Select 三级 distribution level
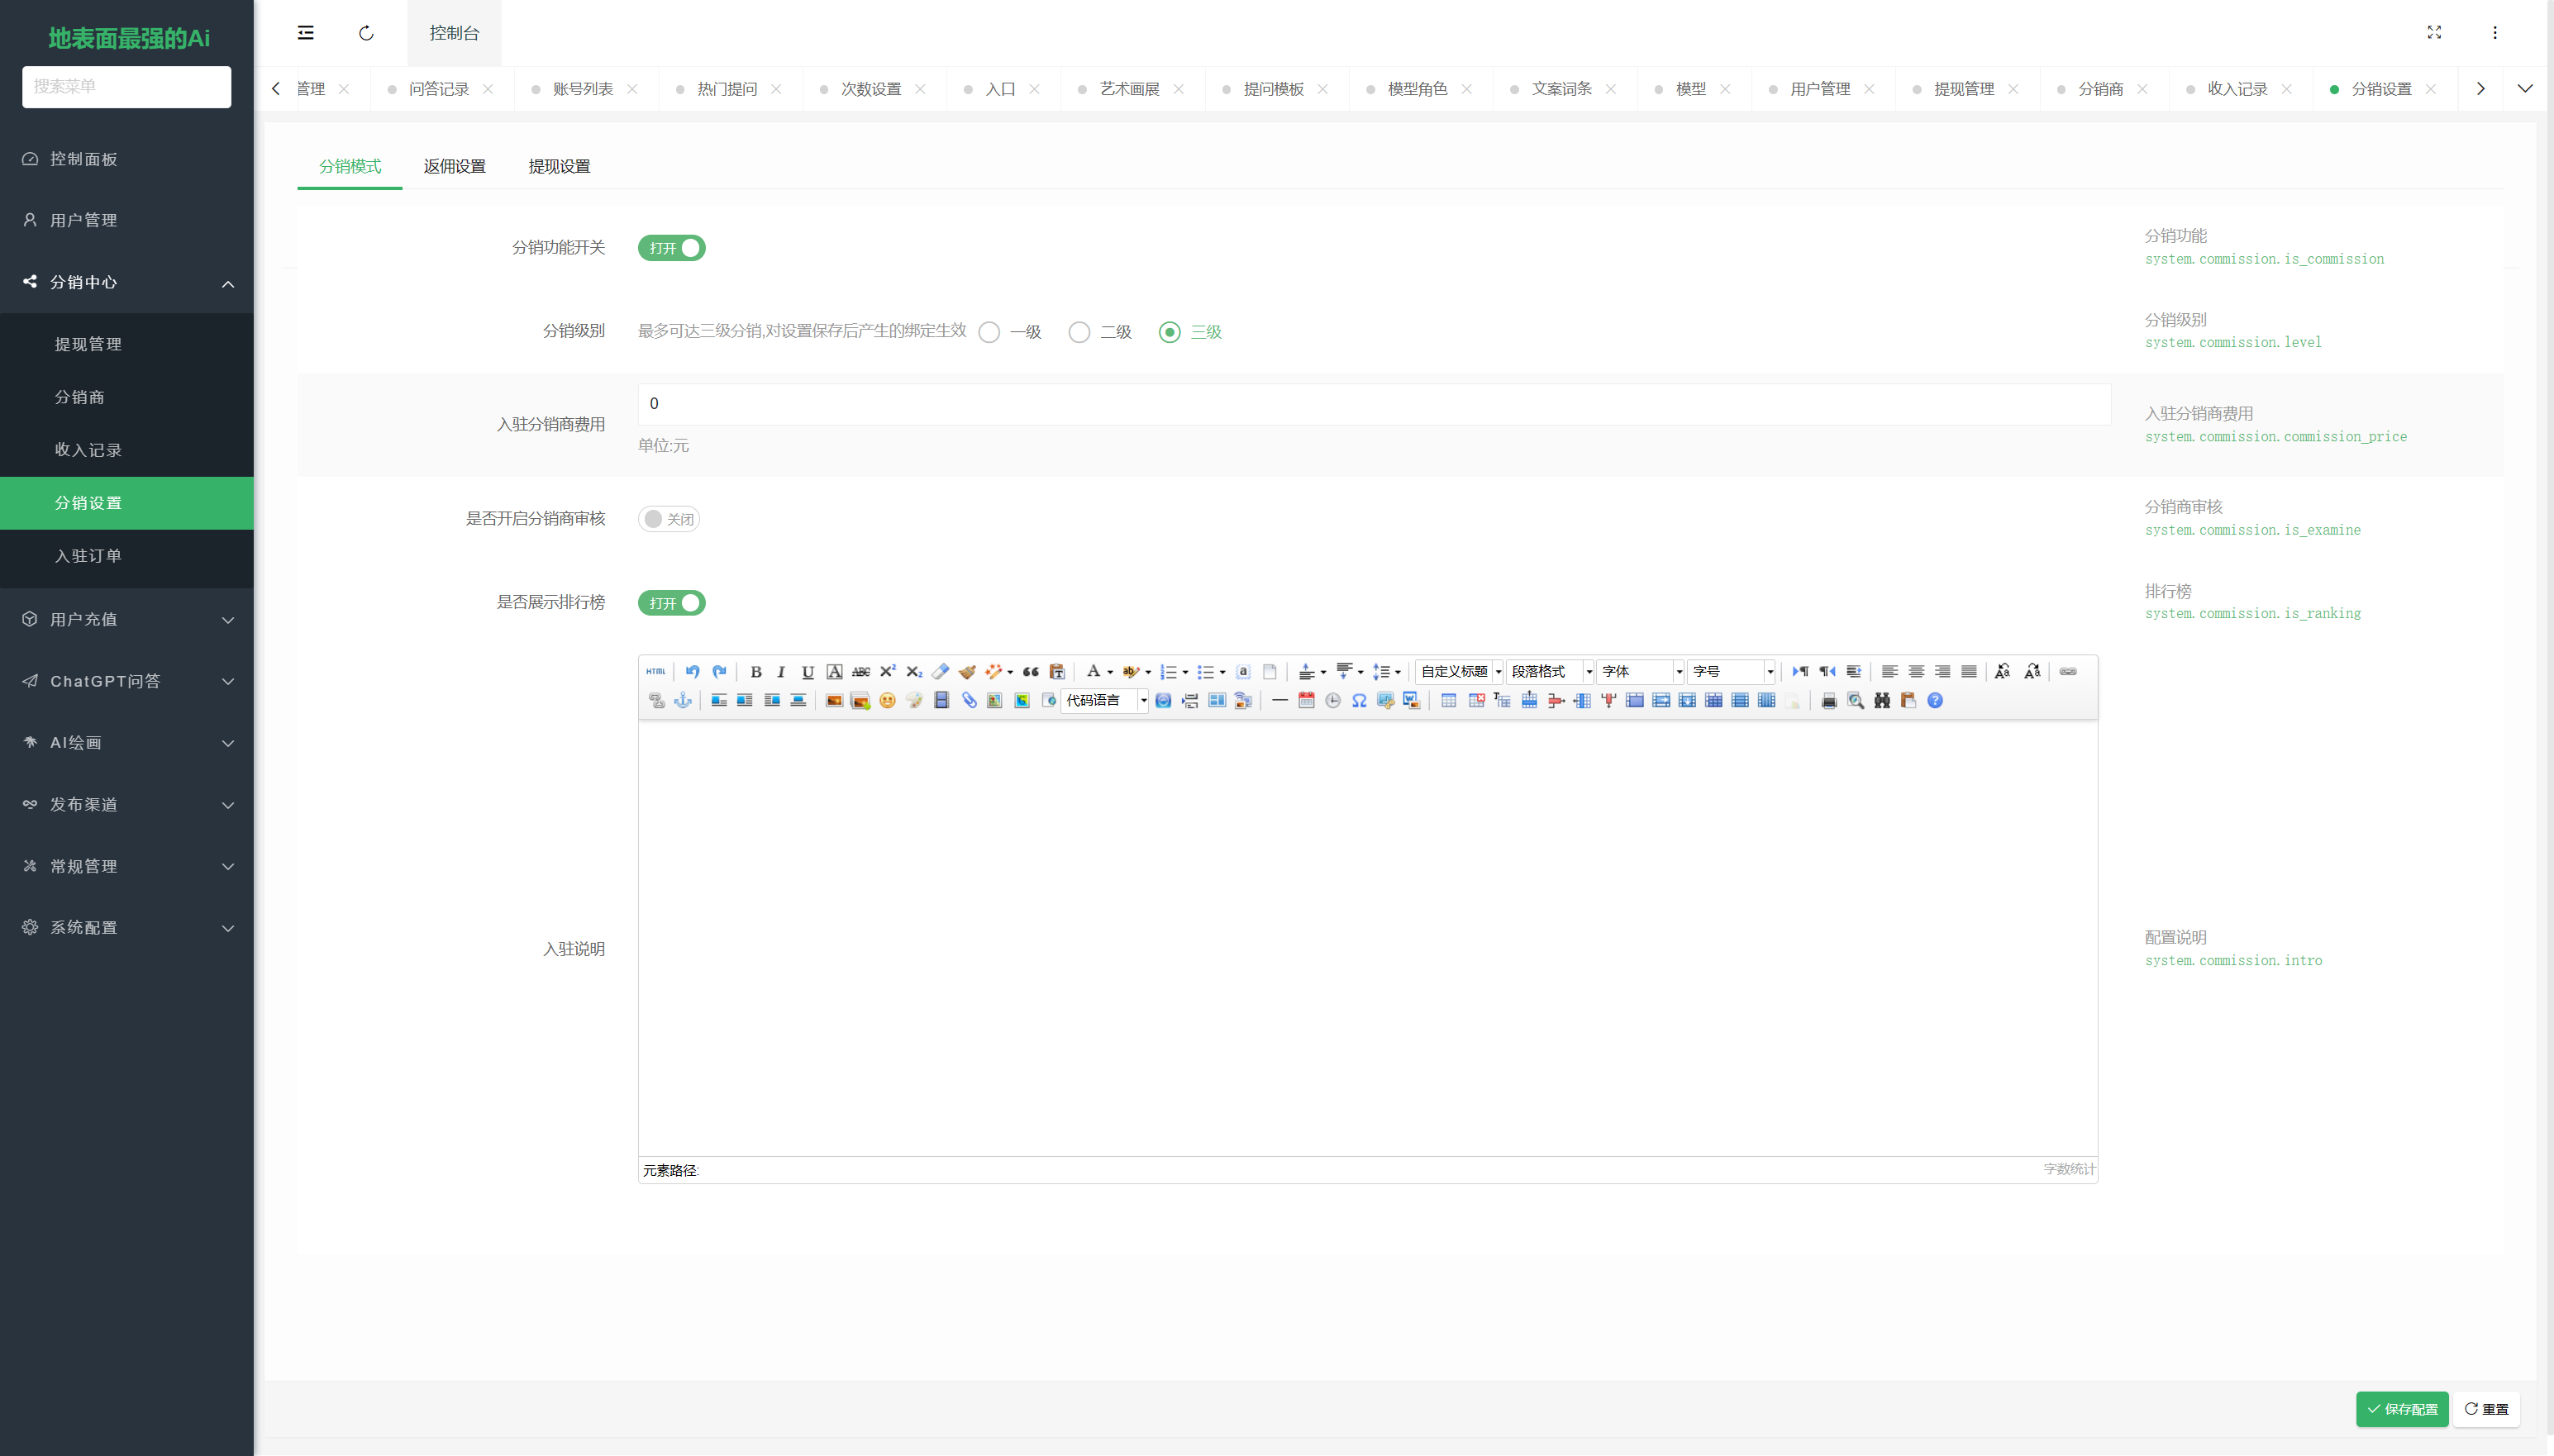The image size is (2554, 1456). [x=1190, y=332]
